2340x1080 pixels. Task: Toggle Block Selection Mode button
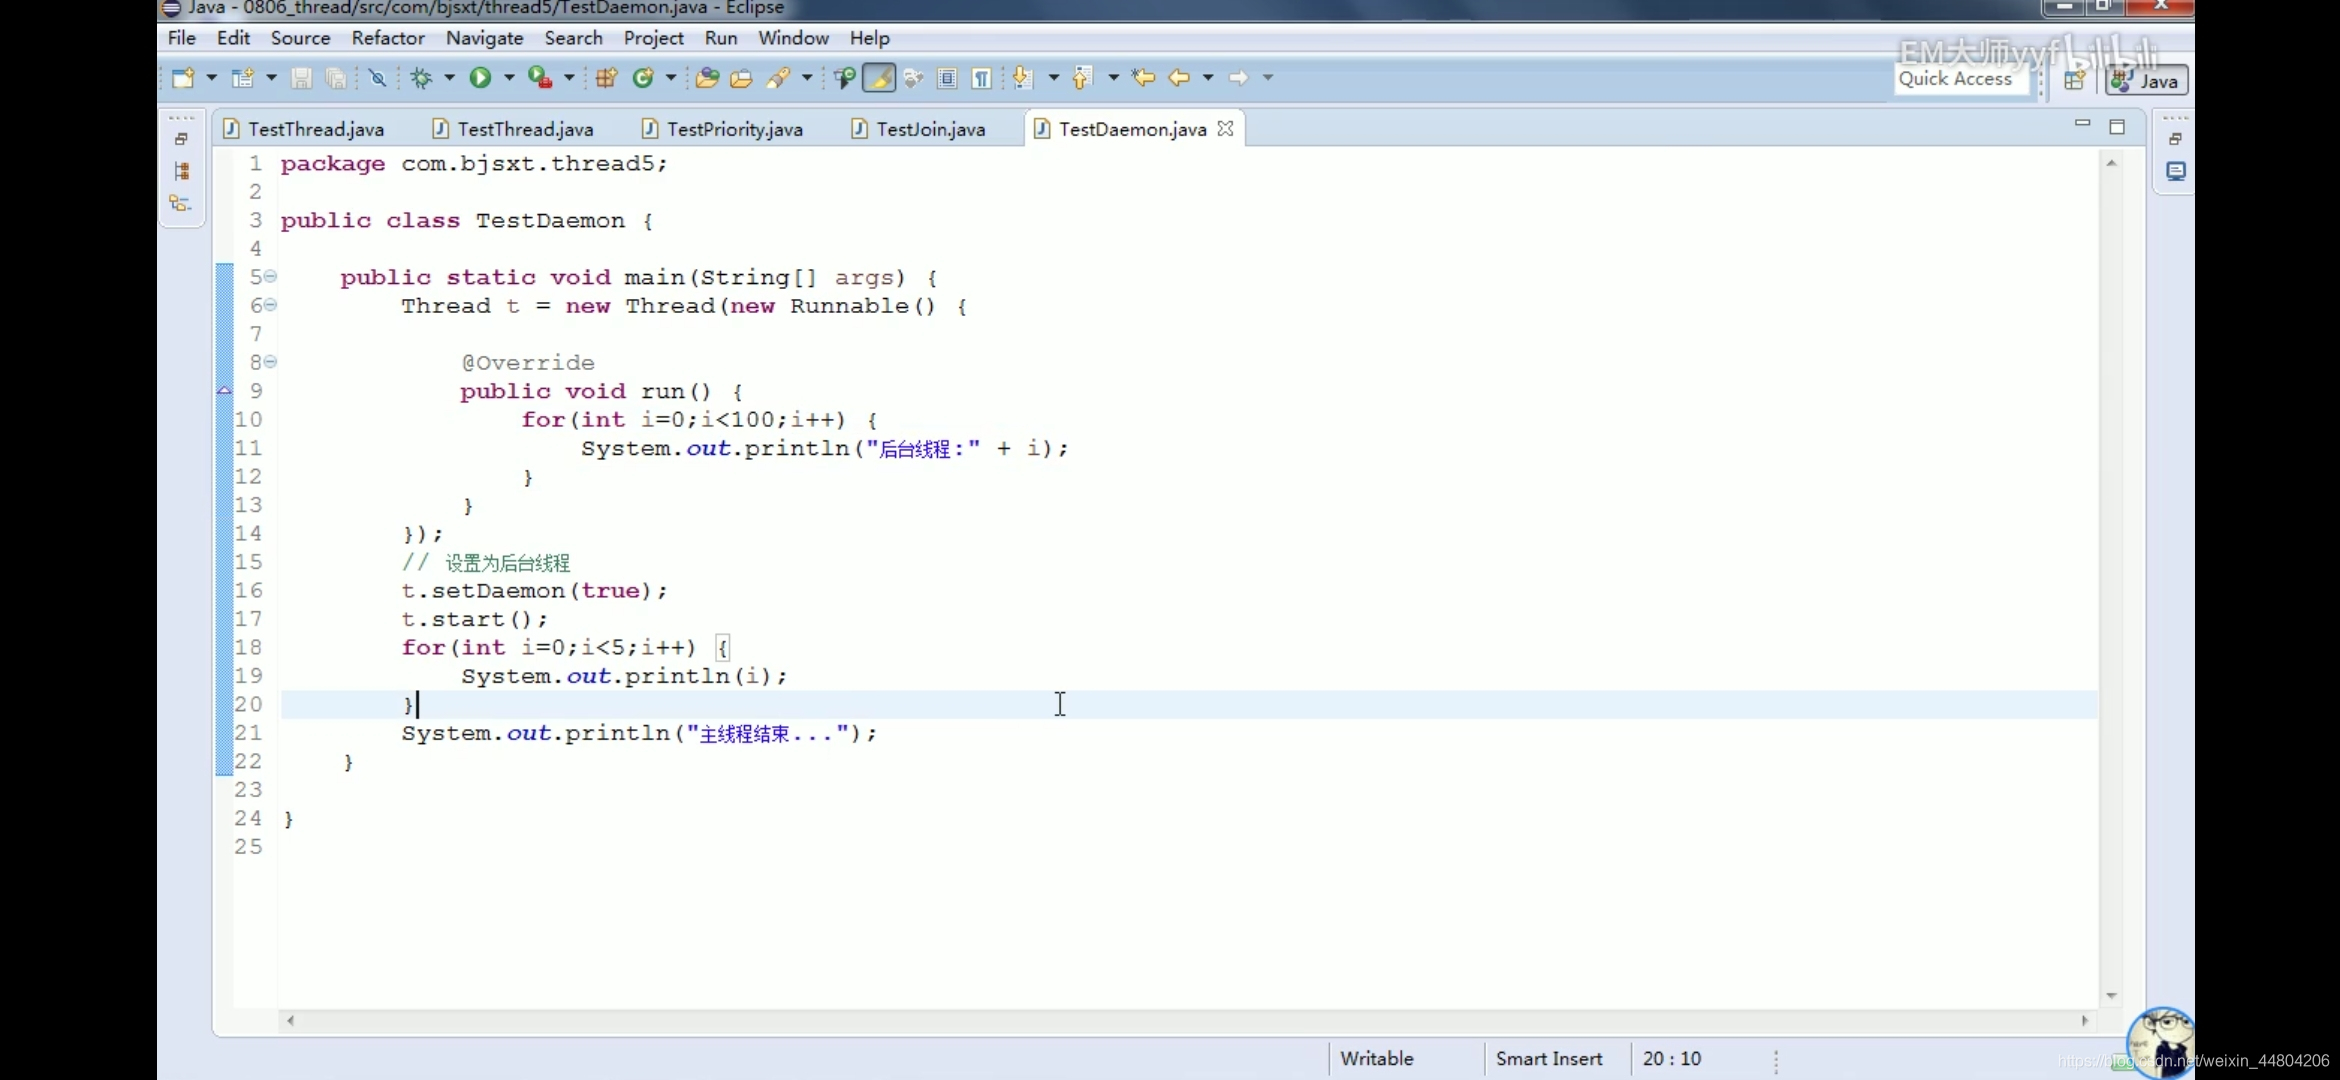pyautogui.click(x=947, y=78)
